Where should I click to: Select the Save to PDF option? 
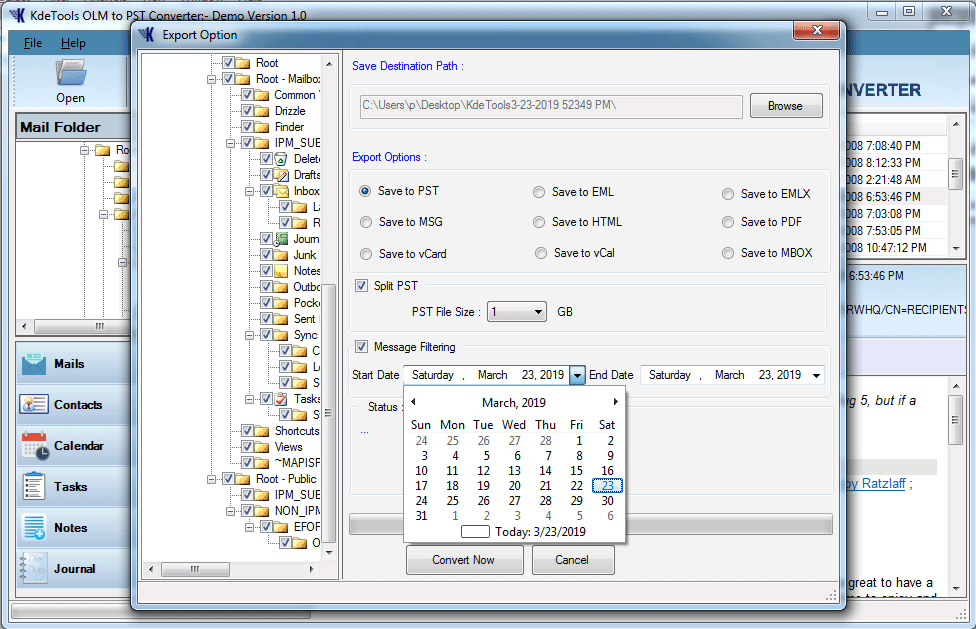coord(728,222)
